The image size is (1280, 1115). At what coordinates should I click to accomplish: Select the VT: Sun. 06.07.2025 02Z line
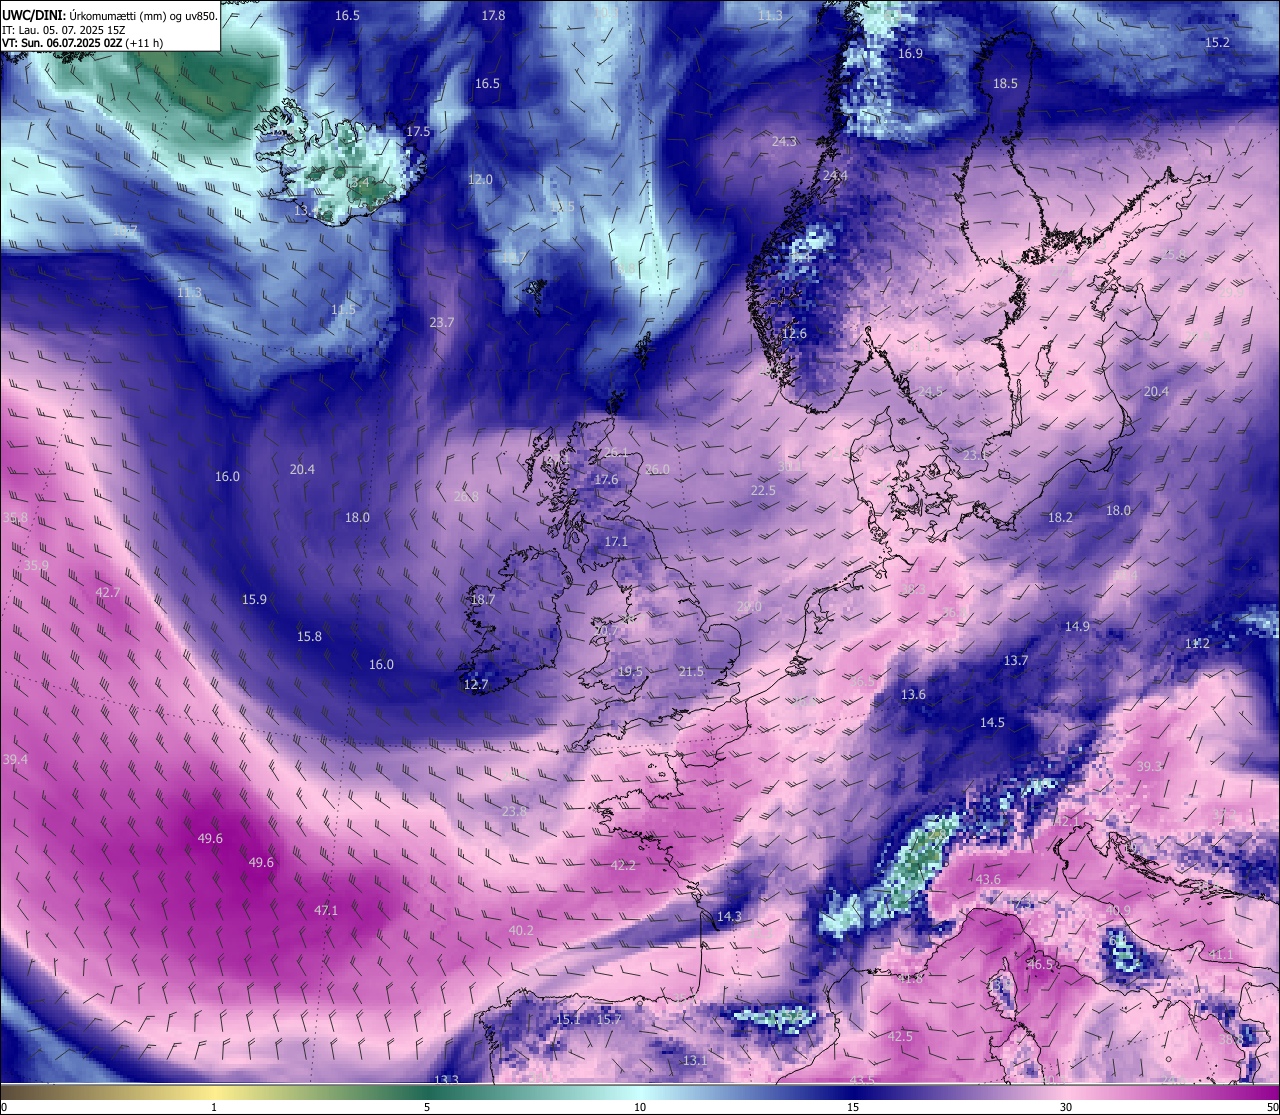pyautogui.click(x=82, y=43)
